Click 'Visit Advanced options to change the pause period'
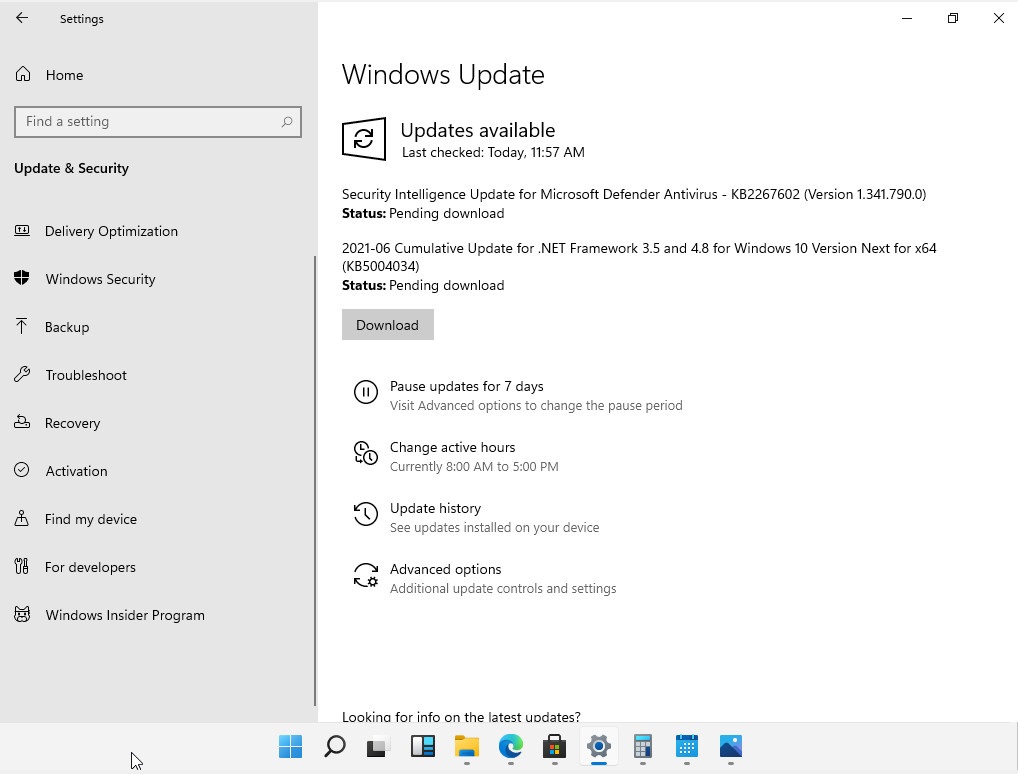Screen dimensions: 1018x774 point(536,406)
